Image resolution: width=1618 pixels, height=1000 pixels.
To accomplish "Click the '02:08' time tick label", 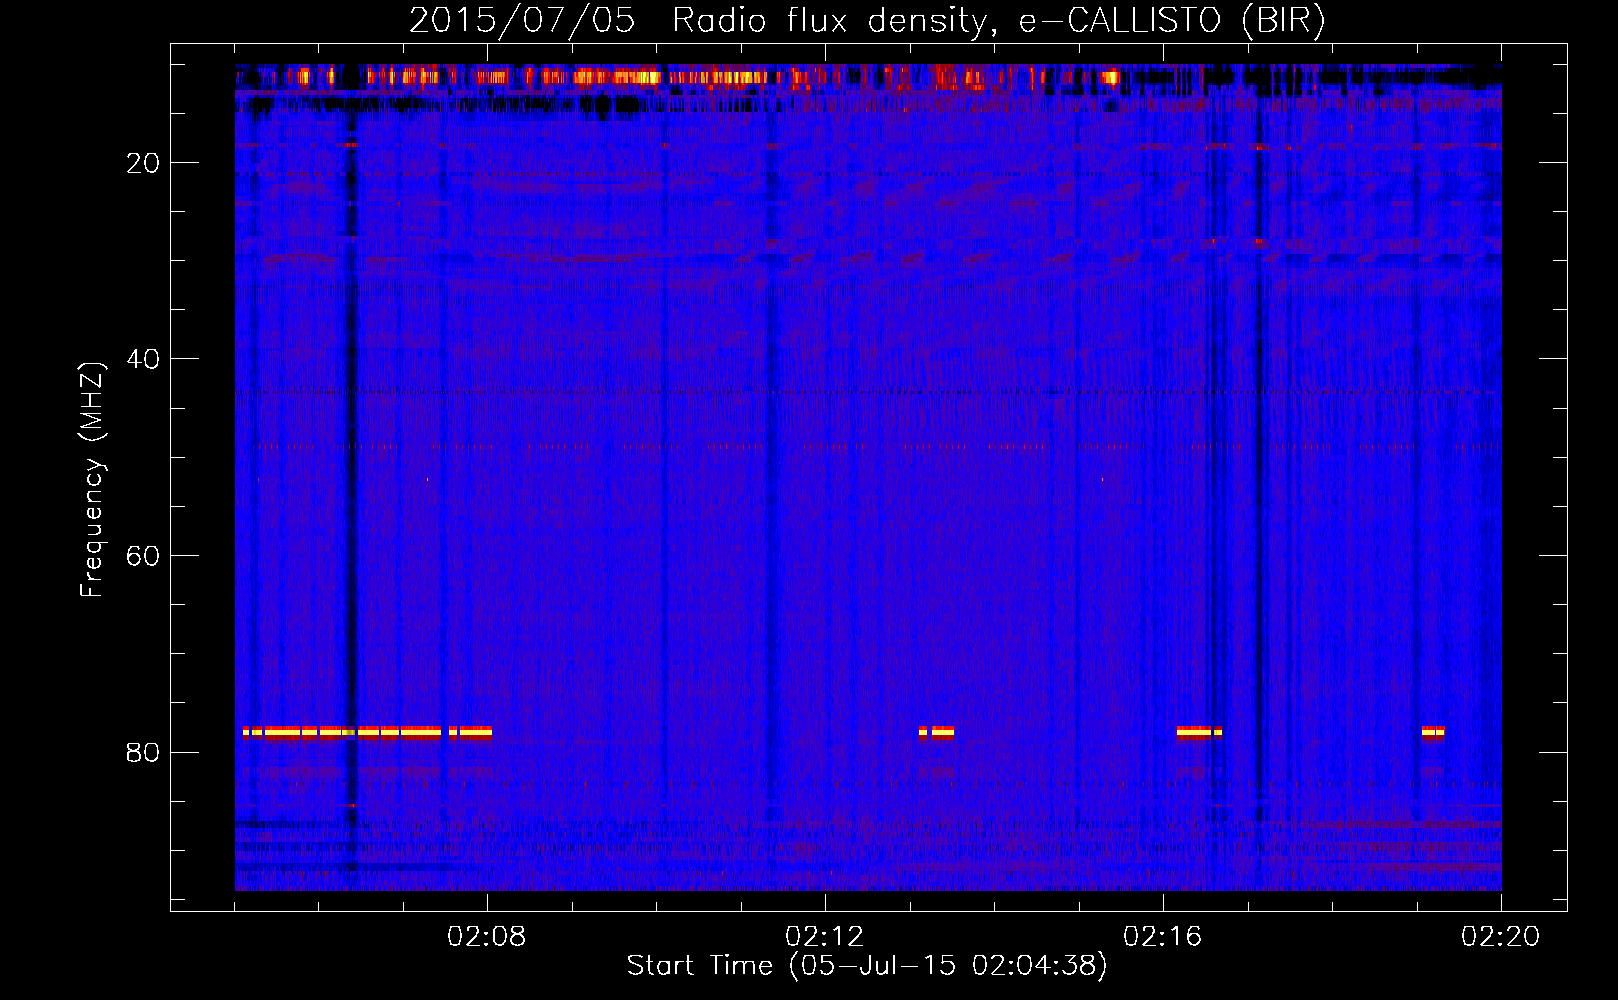I will pos(487,937).
